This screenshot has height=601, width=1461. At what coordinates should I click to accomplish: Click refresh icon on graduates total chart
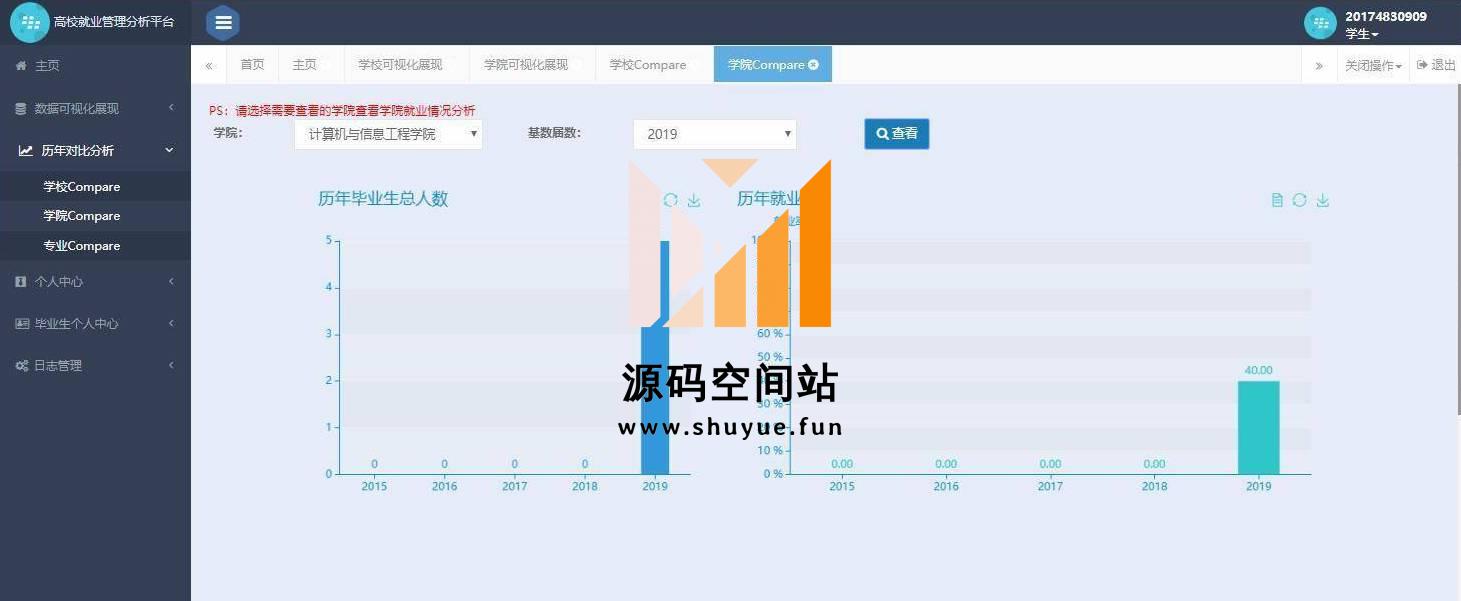[671, 200]
